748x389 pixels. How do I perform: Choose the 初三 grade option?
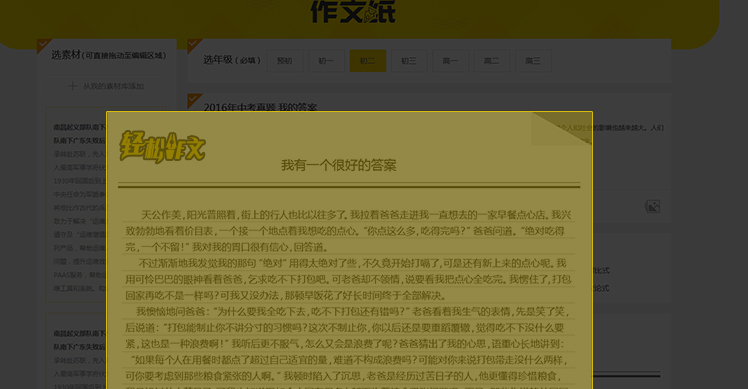point(409,61)
